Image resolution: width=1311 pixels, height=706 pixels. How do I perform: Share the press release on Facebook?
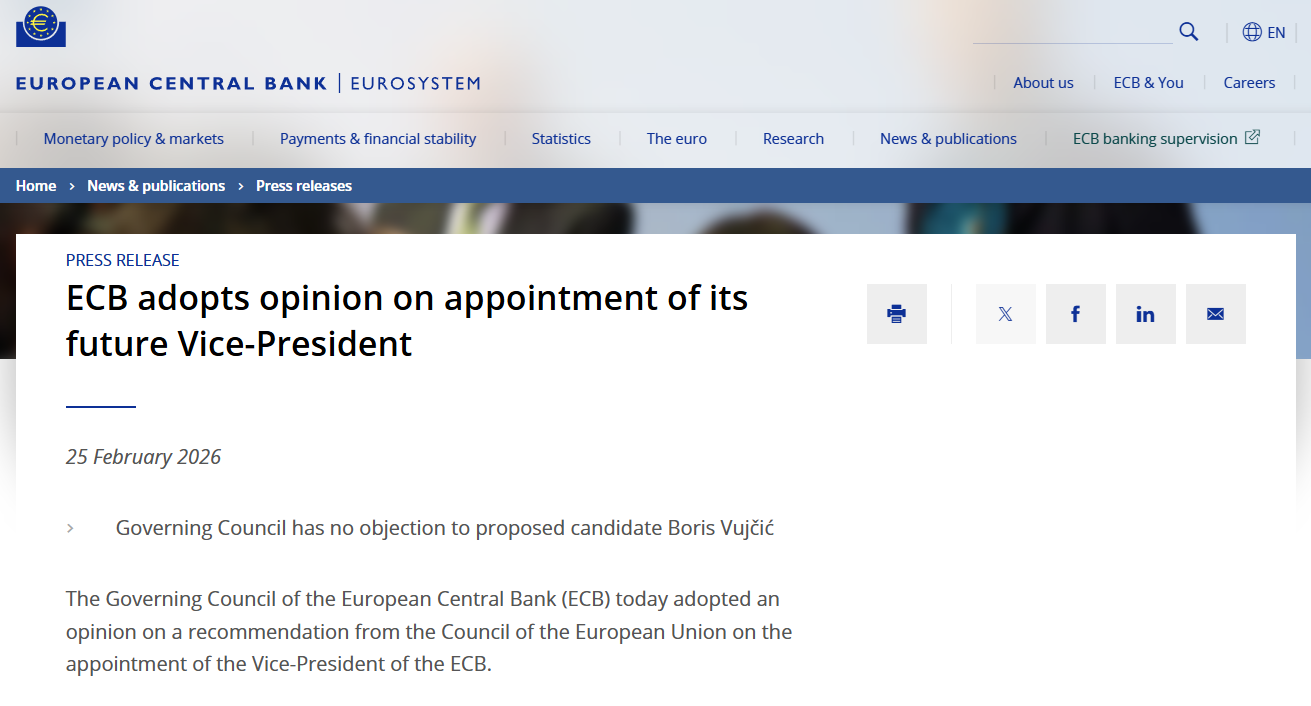(1075, 314)
